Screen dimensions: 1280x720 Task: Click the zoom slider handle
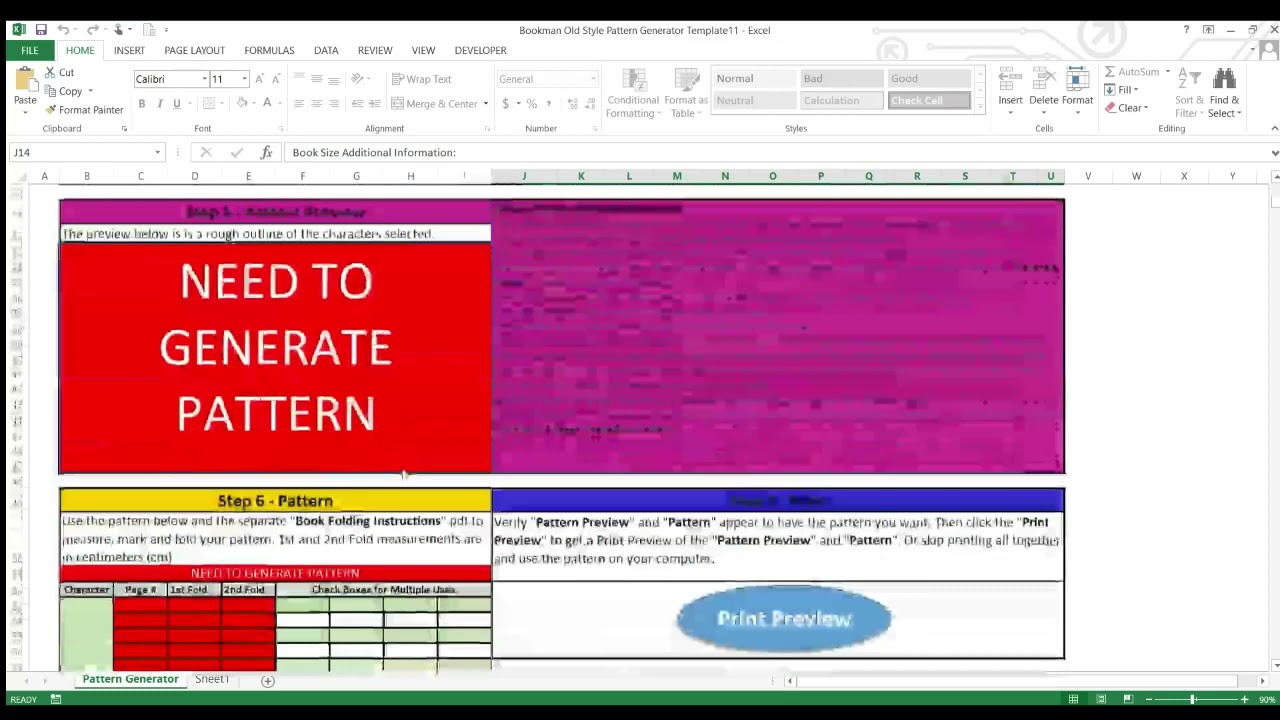pyautogui.click(x=1192, y=699)
